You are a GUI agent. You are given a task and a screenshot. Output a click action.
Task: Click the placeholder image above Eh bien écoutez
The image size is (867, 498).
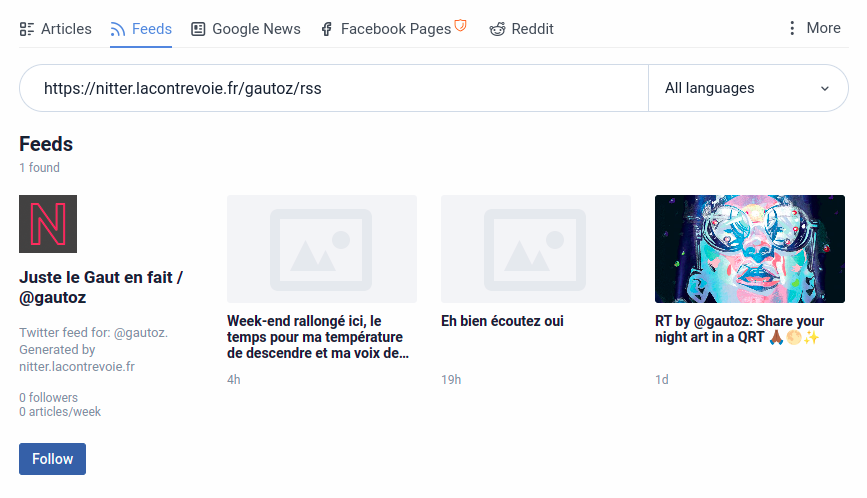point(535,249)
